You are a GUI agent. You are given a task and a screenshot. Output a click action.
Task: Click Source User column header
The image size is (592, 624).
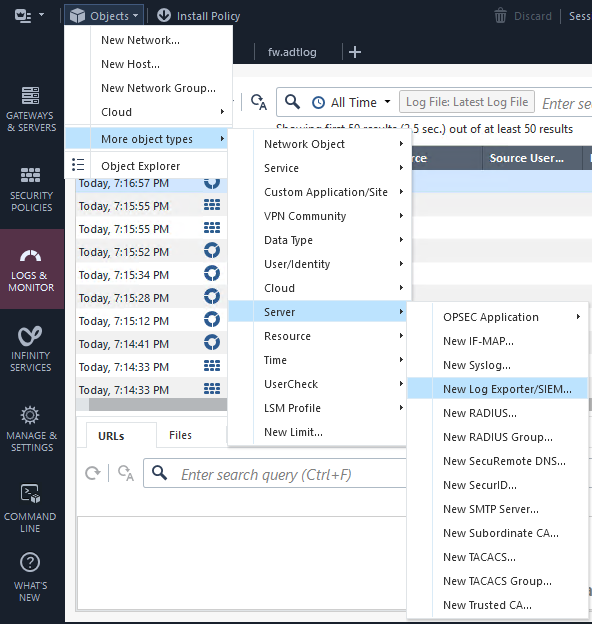(x=532, y=158)
